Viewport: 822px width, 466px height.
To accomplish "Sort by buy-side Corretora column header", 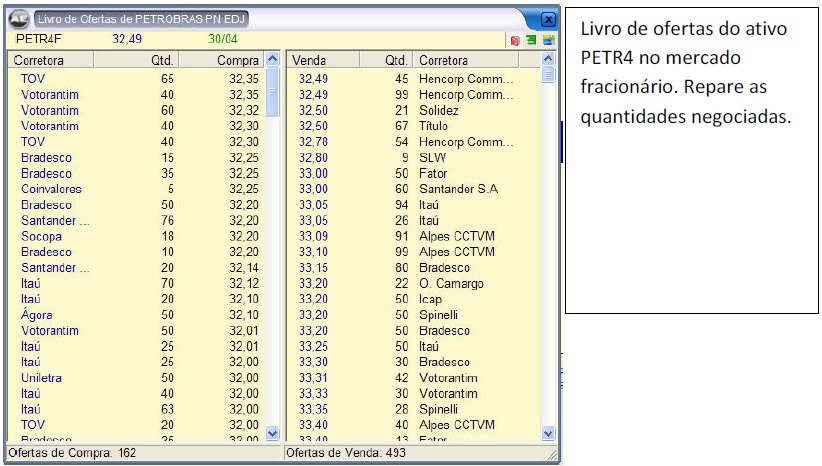I will click(51, 60).
